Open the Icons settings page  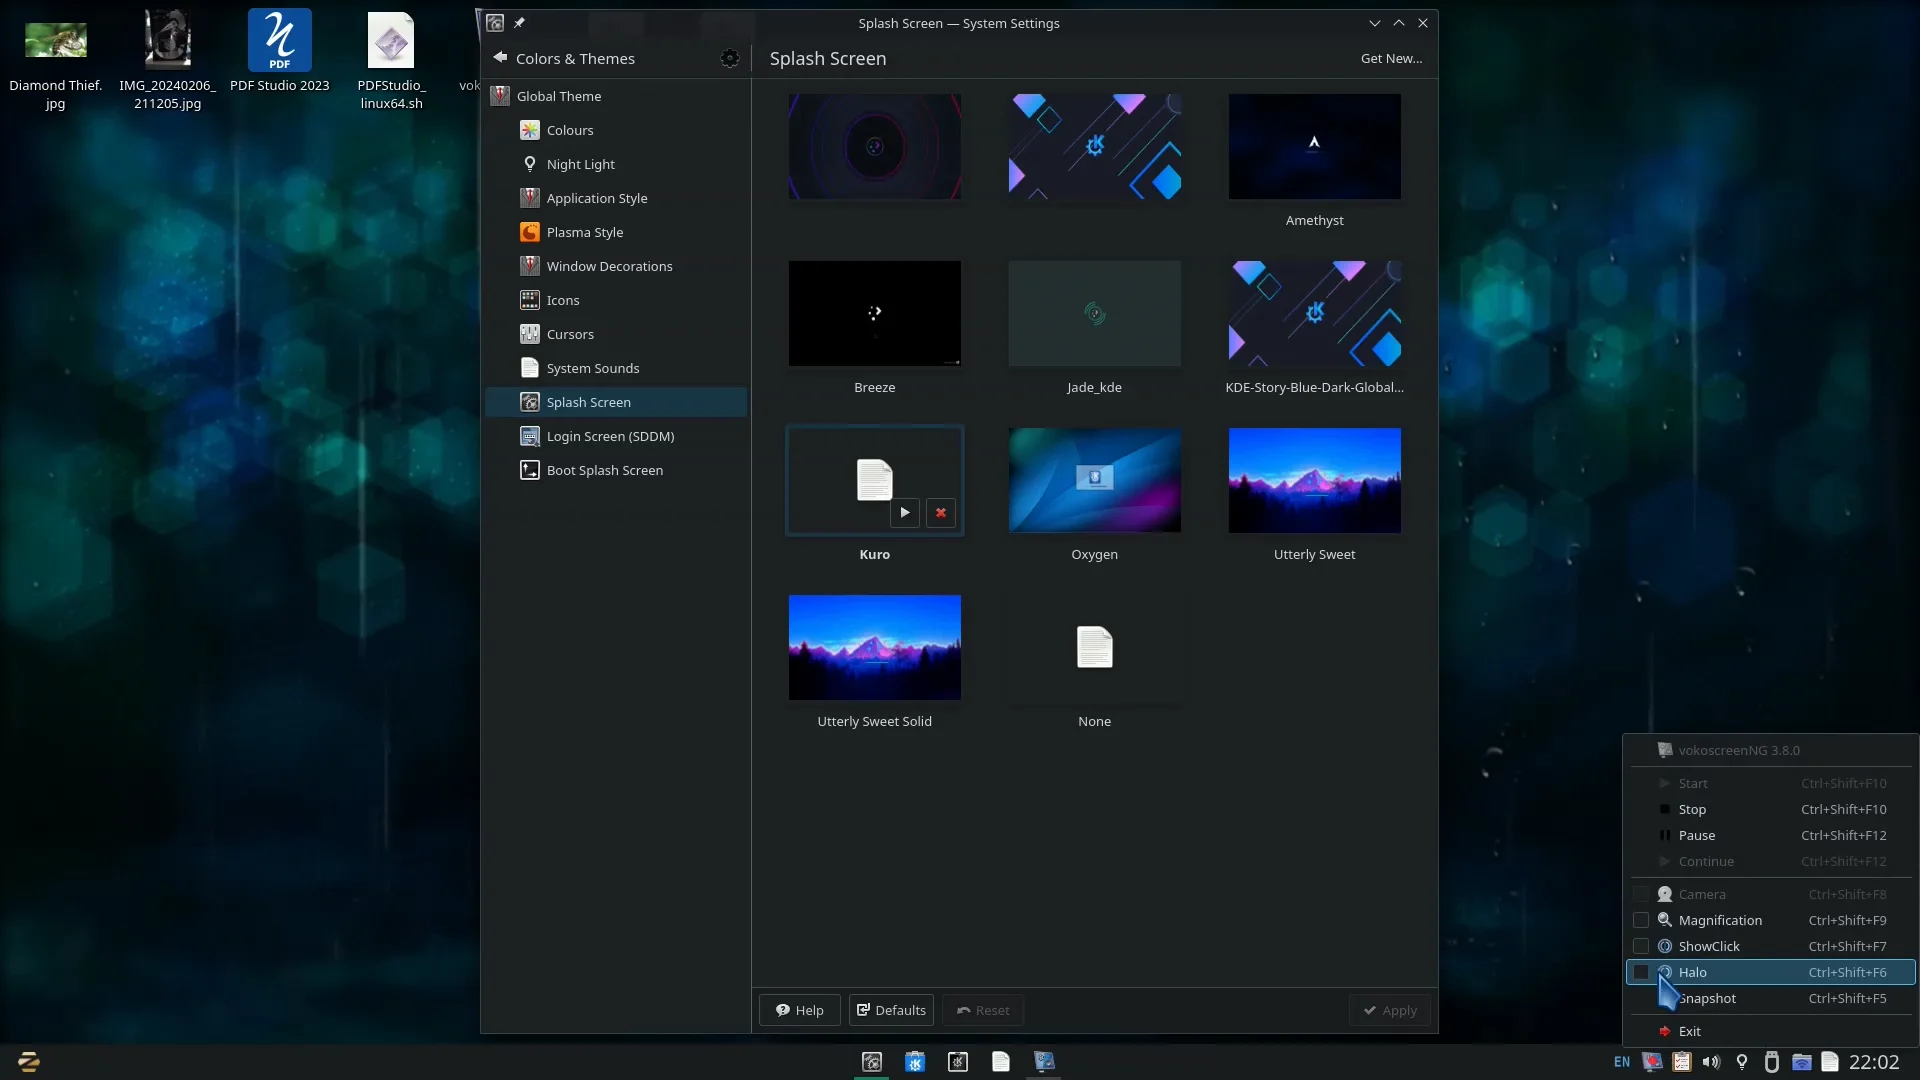click(x=616, y=300)
